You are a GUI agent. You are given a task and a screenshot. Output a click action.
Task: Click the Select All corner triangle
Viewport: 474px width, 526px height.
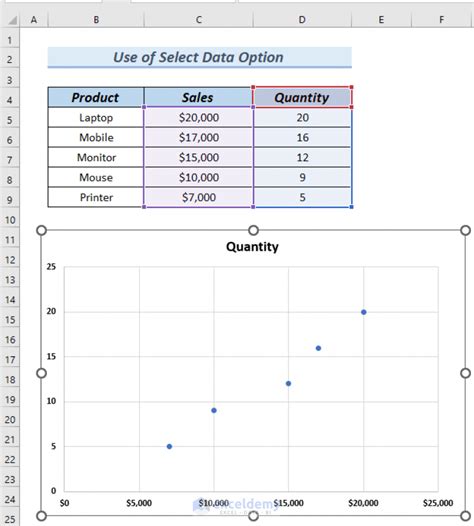pyautogui.click(x=12, y=20)
